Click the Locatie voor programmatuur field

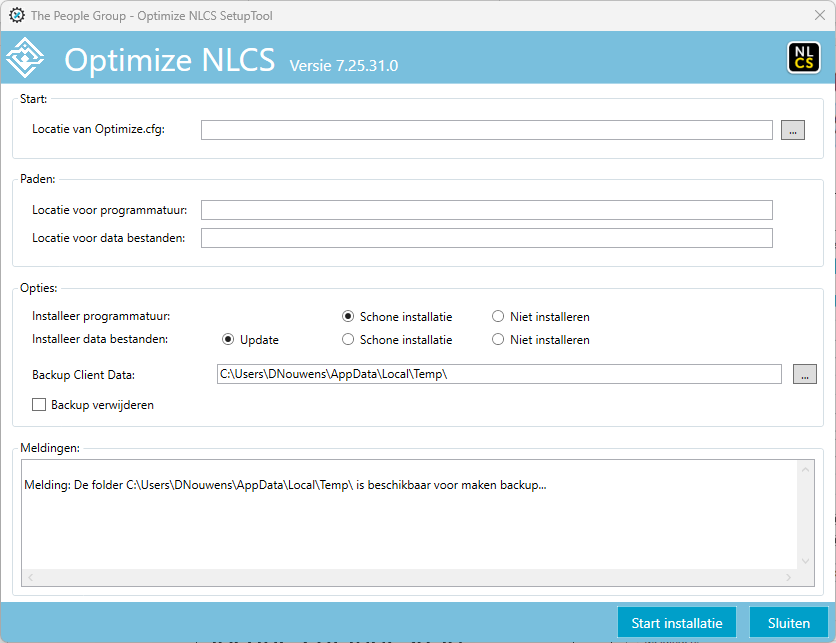click(x=487, y=210)
